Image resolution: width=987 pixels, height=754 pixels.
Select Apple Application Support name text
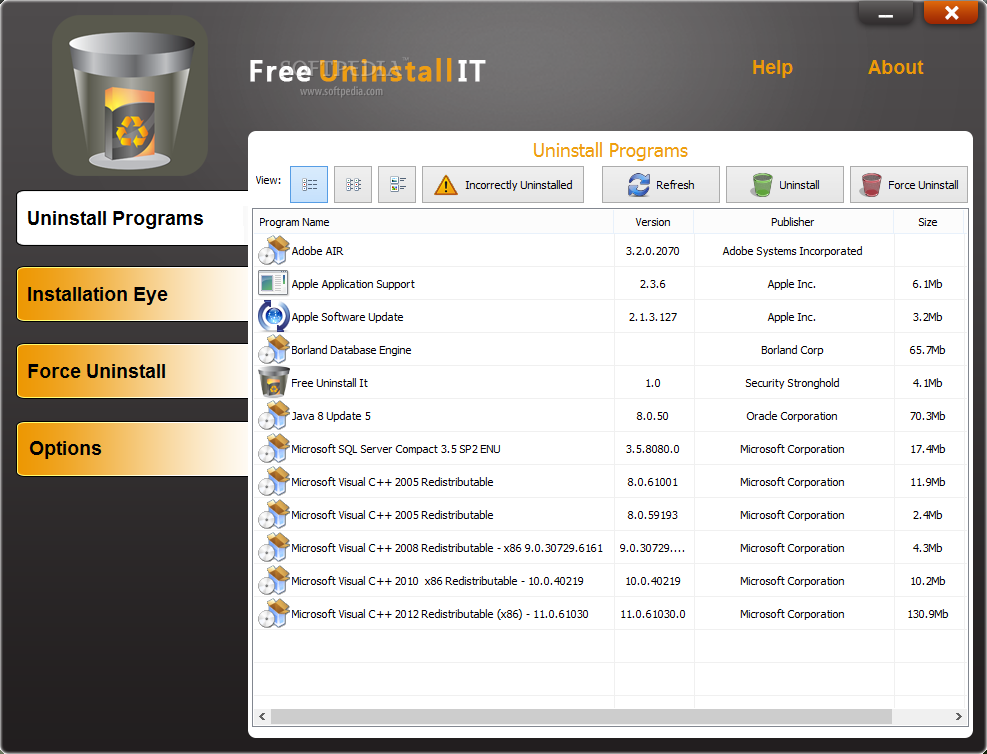(x=353, y=284)
